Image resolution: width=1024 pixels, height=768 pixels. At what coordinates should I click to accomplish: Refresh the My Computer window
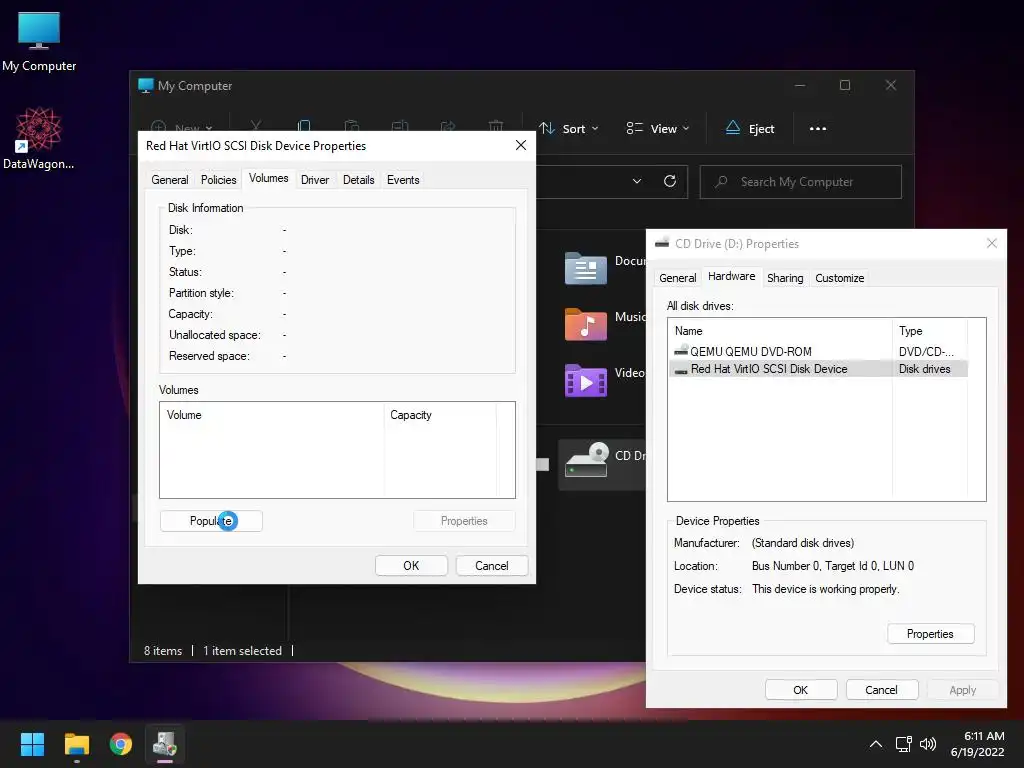click(669, 182)
